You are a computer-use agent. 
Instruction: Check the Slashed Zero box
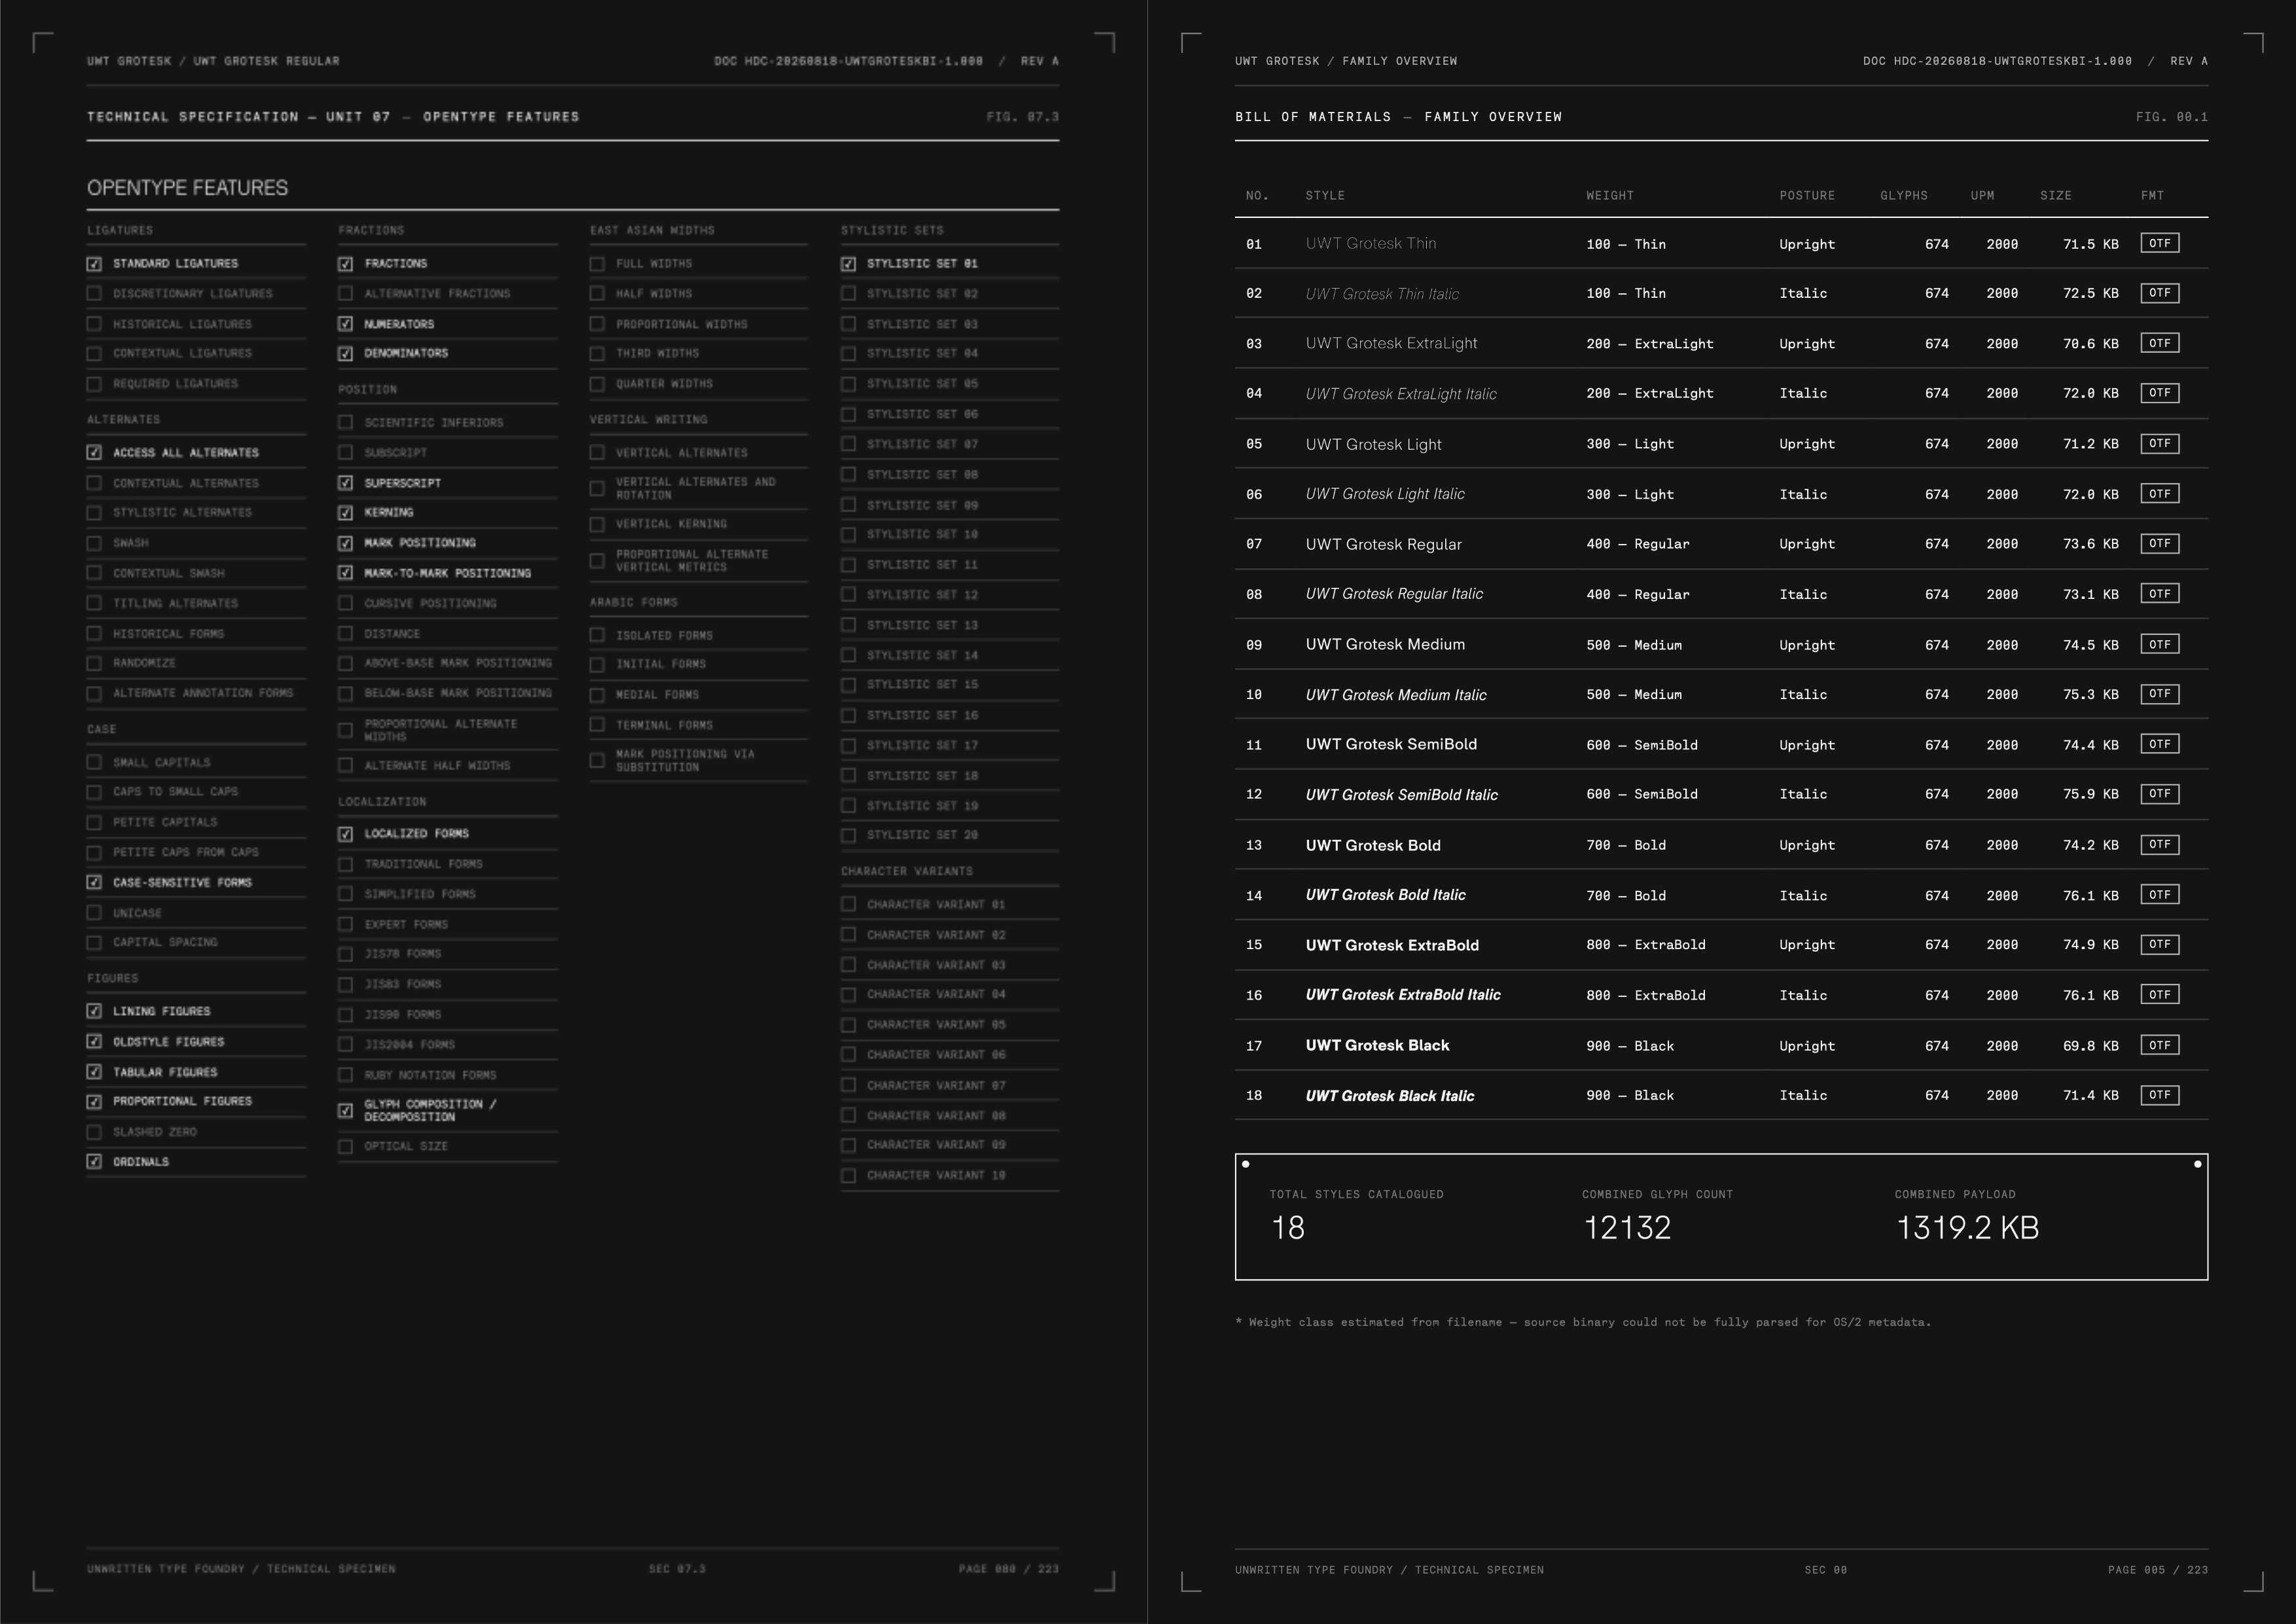coord(94,1132)
